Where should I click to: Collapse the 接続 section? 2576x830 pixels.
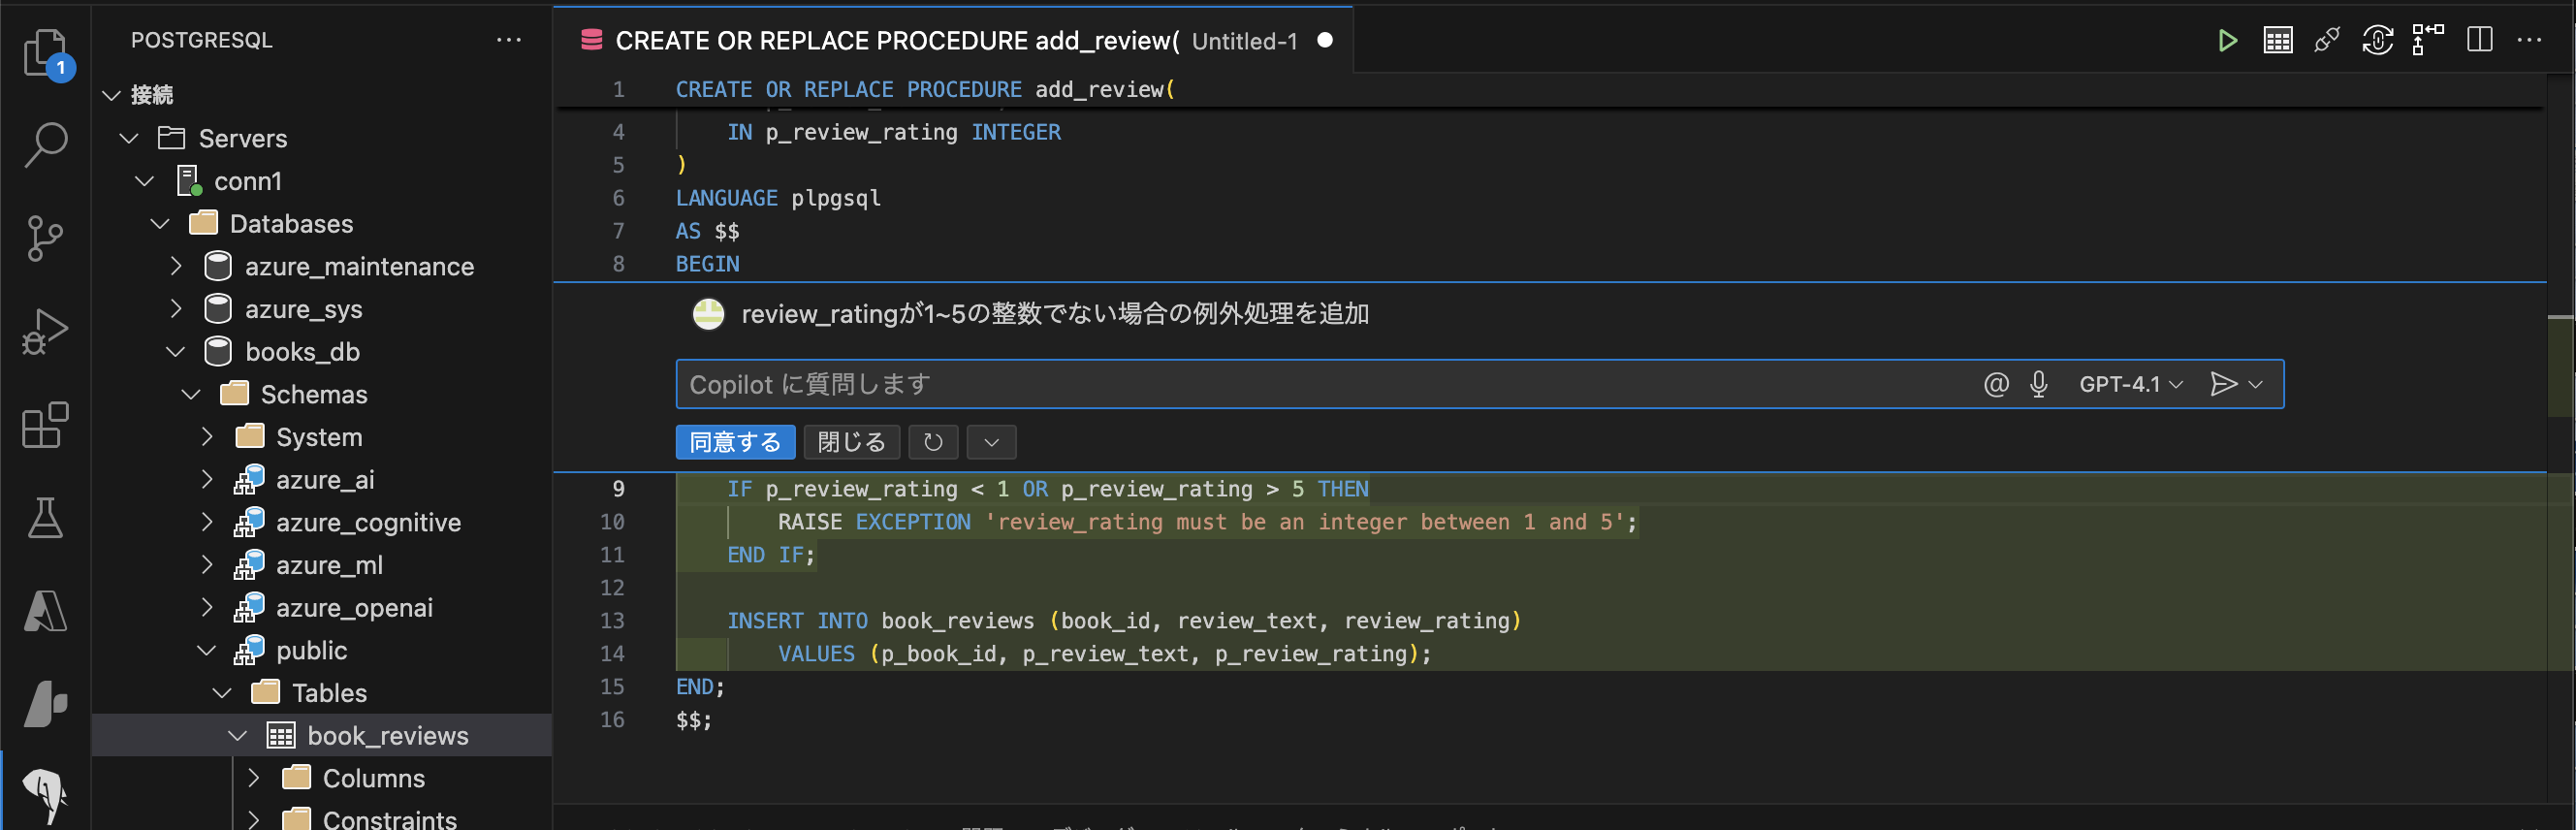pyautogui.click(x=112, y=95)
